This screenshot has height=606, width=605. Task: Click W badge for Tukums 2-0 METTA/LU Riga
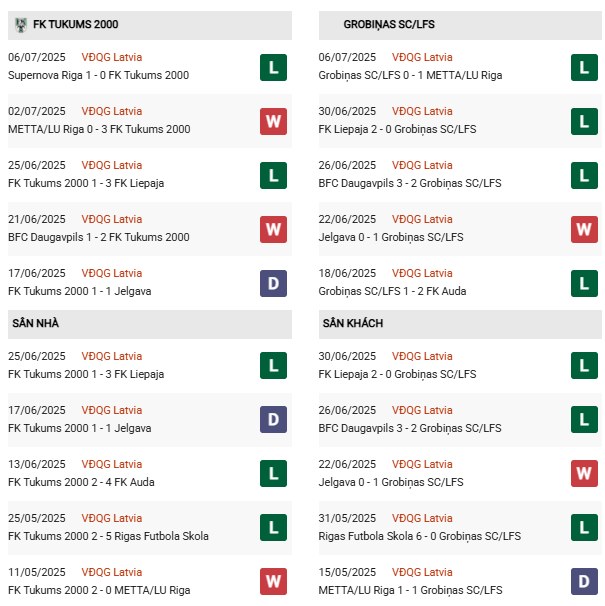[x=273, y=582]
